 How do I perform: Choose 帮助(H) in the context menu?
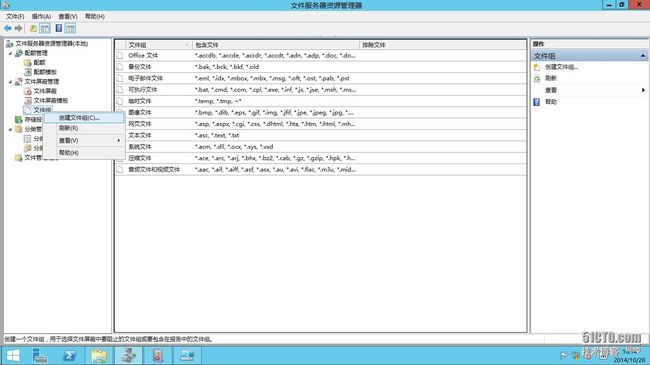pyautogui.click(x=84, y=153)
